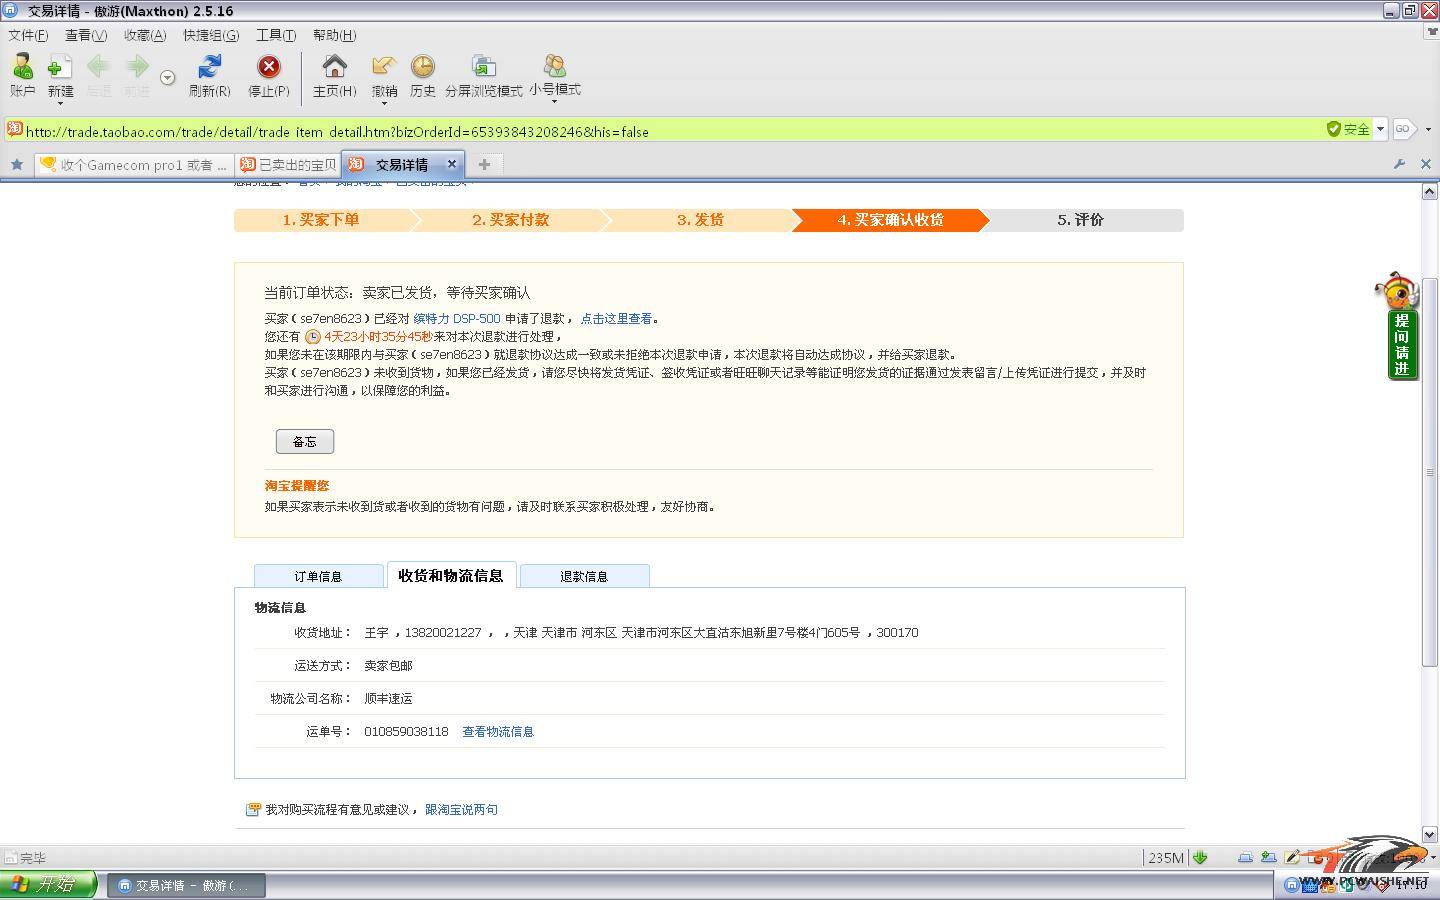Image resolution: width=1440 pixels, height=900 pixels.
Task: Open the 工具(T) menu
Action: [x=276, y=35]
